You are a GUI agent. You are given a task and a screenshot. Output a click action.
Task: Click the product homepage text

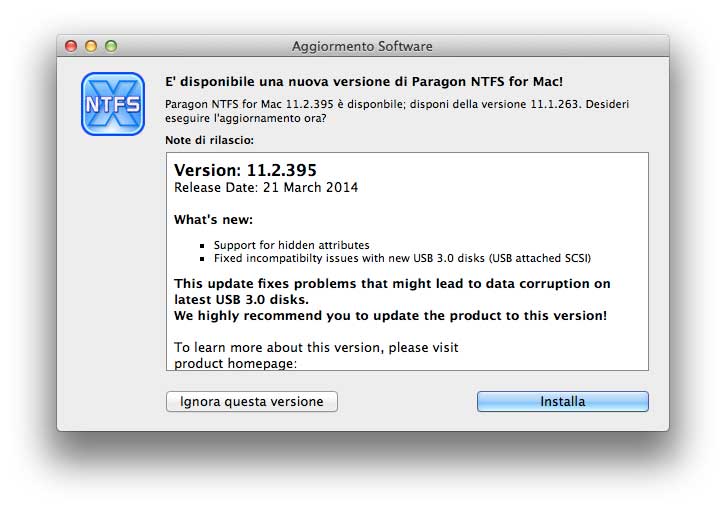point(235,363)
